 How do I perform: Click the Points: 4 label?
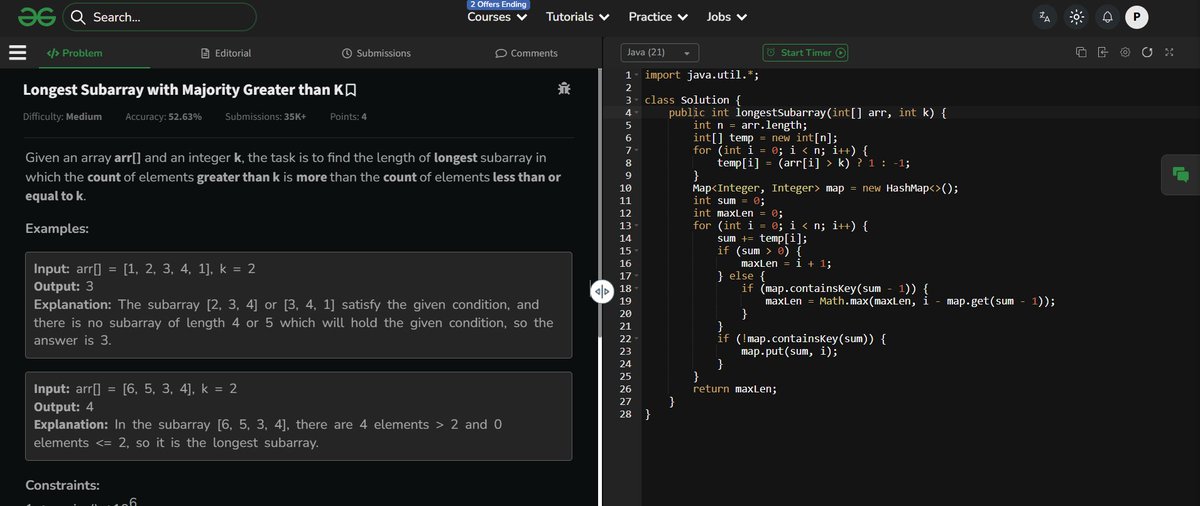tap(348, 117)
